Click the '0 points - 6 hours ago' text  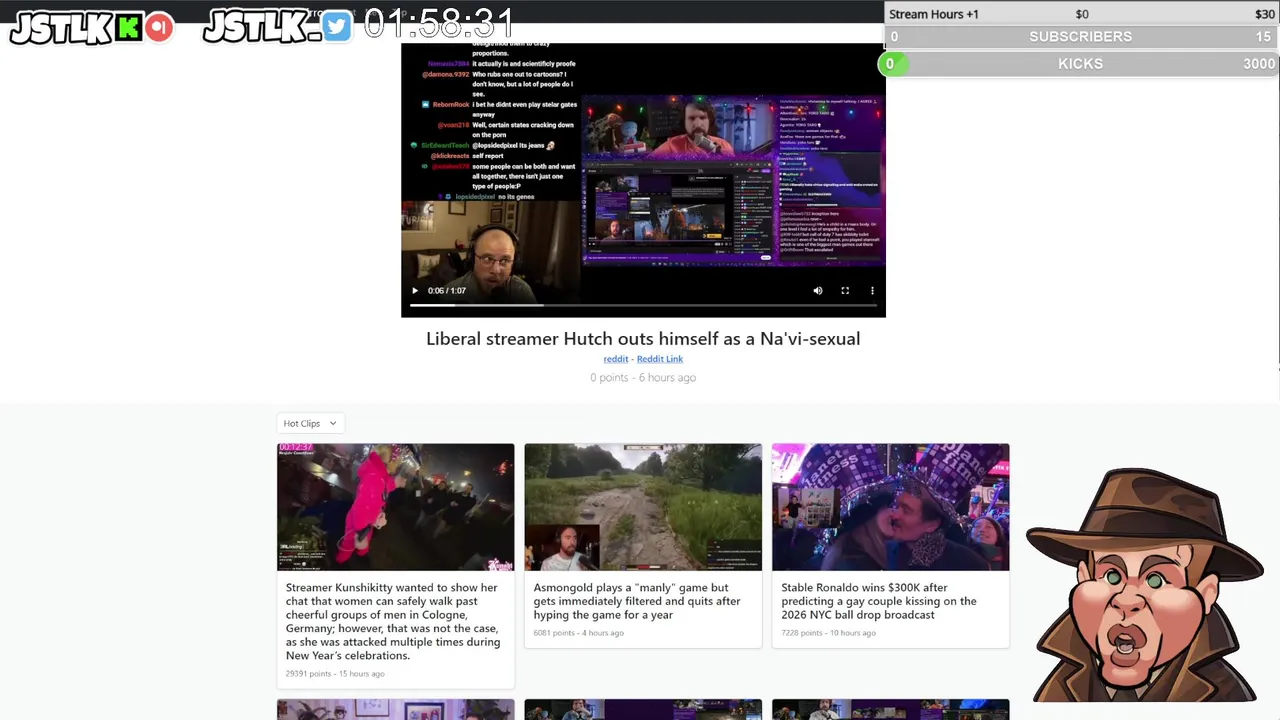(x=643, y=378)
